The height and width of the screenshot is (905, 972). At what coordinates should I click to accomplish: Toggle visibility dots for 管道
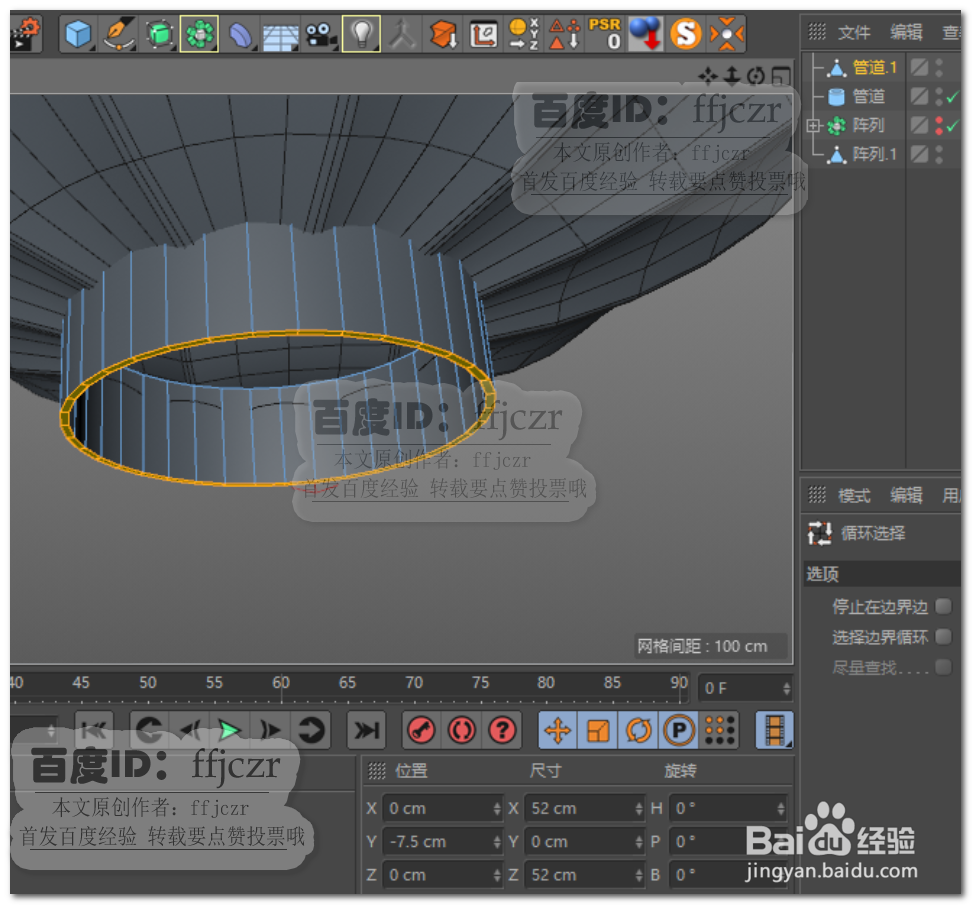coord(939,97)
